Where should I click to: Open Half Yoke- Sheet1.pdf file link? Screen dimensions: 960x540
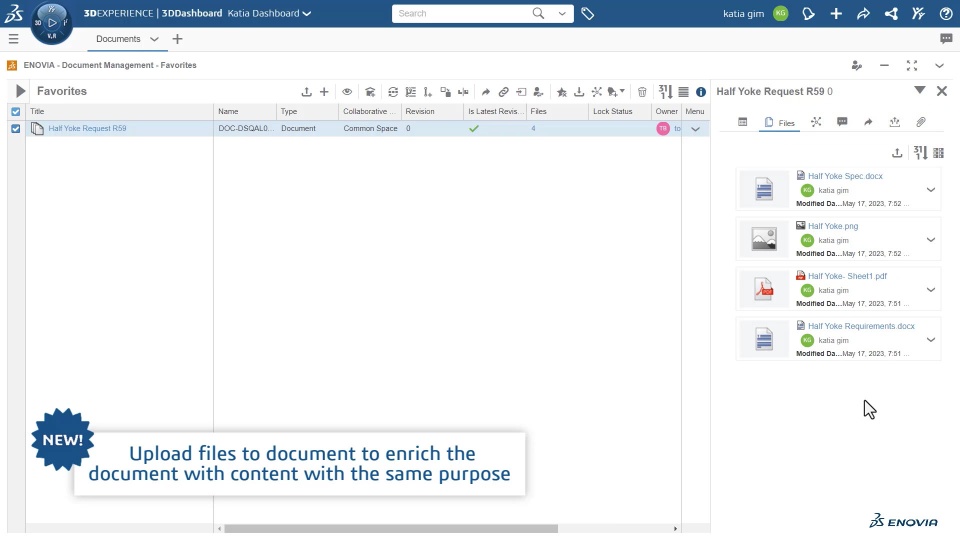click(x=847, y=276)
